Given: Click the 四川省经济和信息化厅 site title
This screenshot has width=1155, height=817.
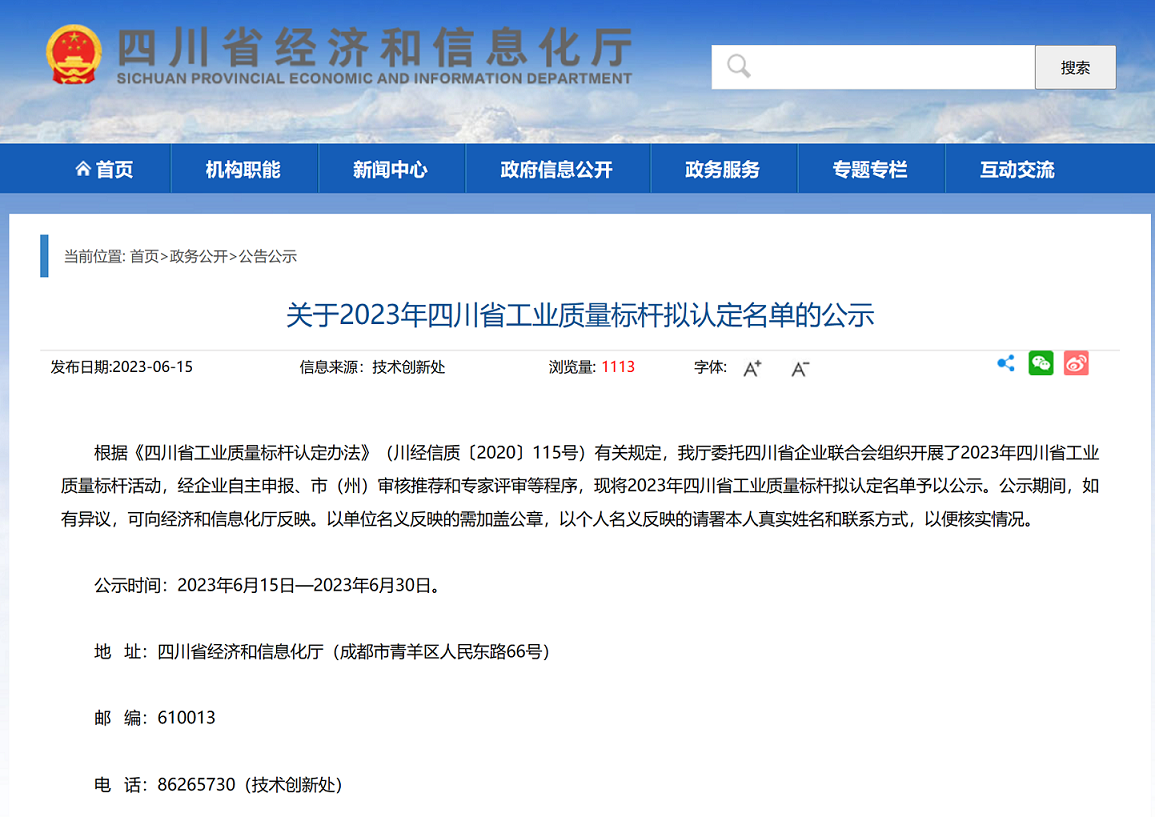Looking at the screenshot, I should pyautogui.click(x=375, y=48).
